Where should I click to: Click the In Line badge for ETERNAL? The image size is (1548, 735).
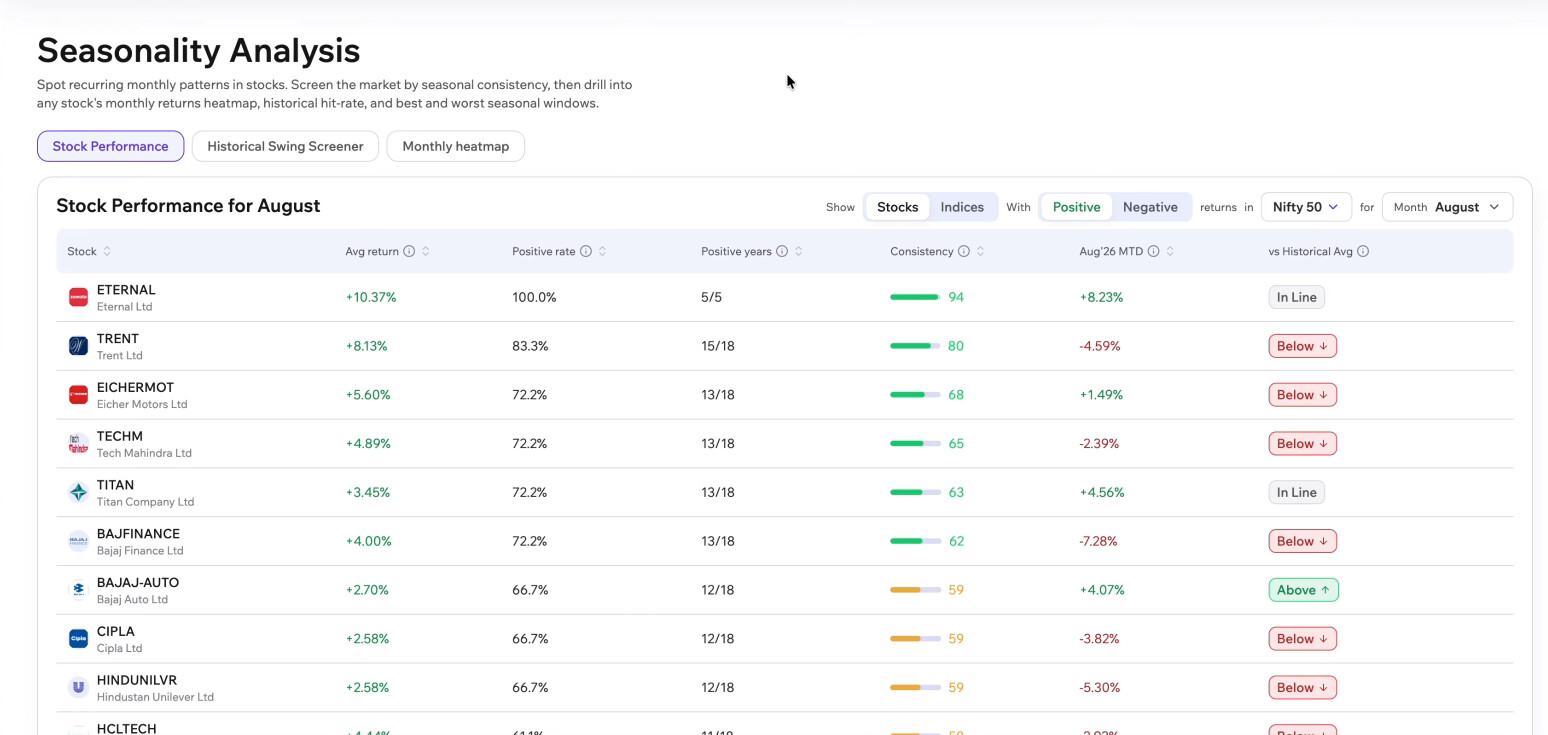pos(1296,297)
